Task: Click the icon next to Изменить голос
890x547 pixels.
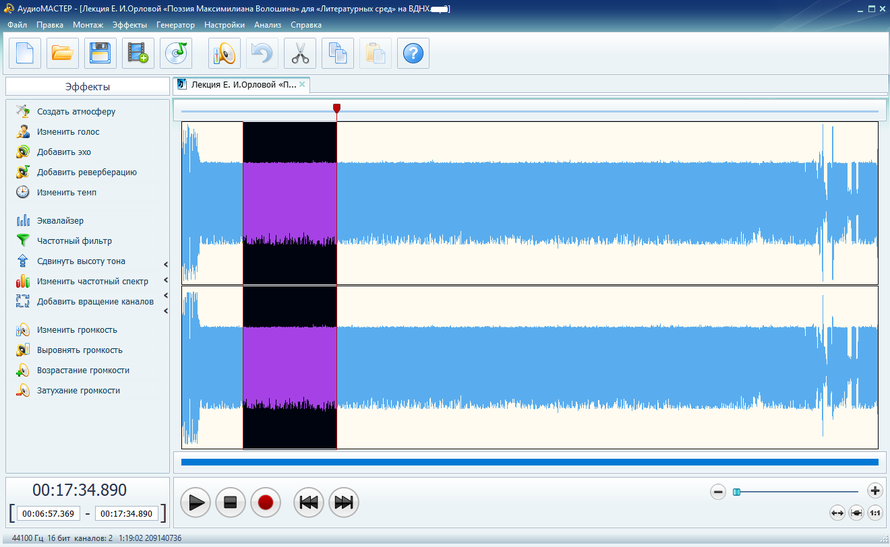Action: 23,132
